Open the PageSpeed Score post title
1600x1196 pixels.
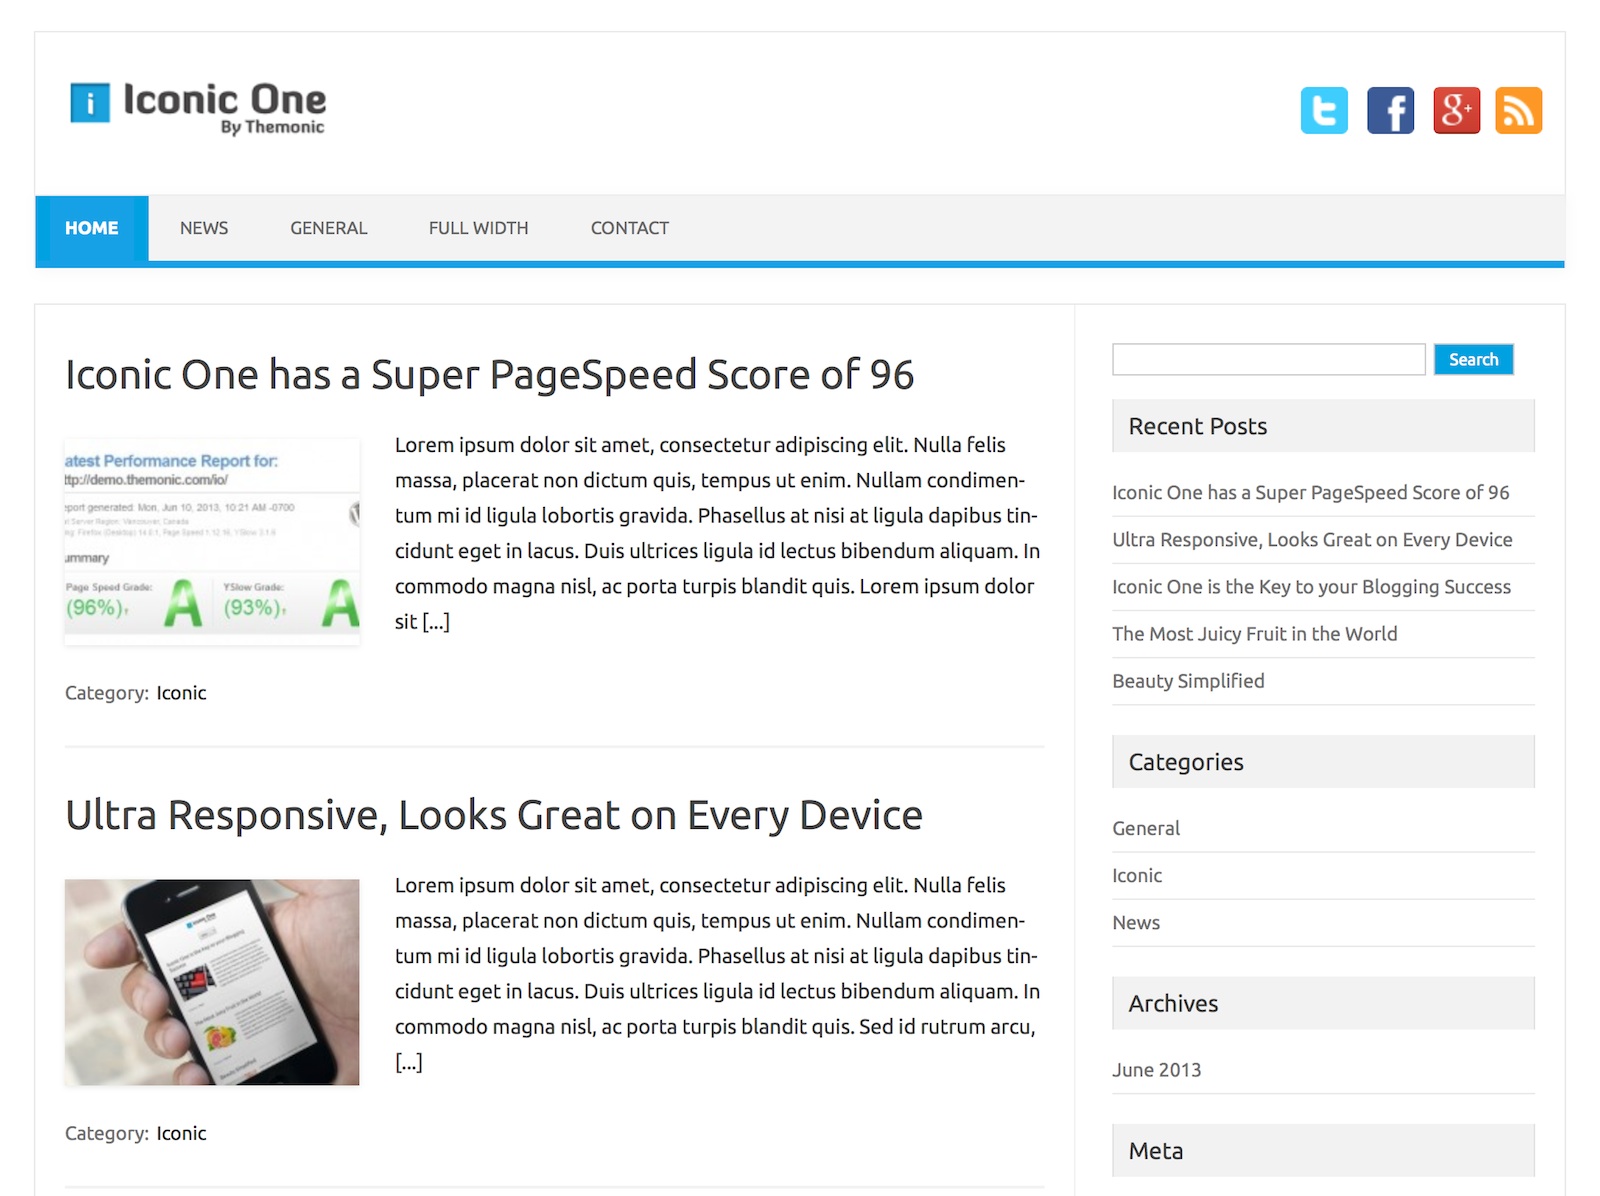(489, 375)
